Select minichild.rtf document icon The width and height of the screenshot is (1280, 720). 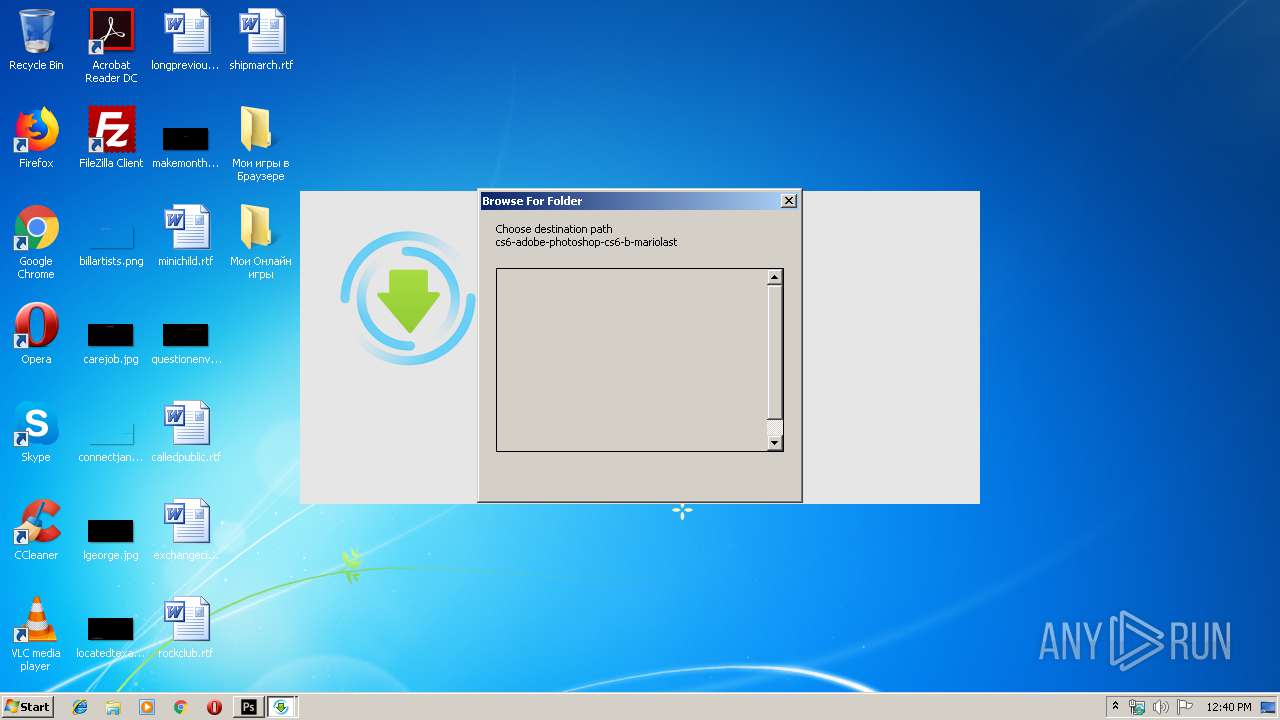186,236
